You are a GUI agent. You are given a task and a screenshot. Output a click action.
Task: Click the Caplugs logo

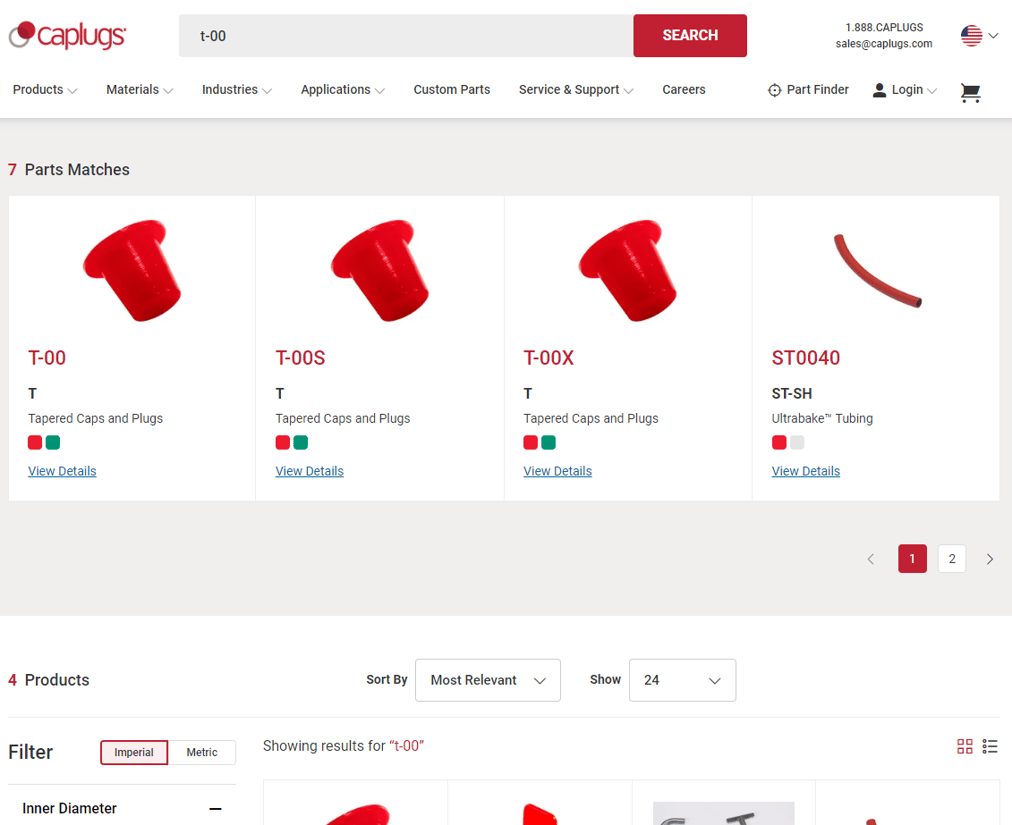click(67, 36)
